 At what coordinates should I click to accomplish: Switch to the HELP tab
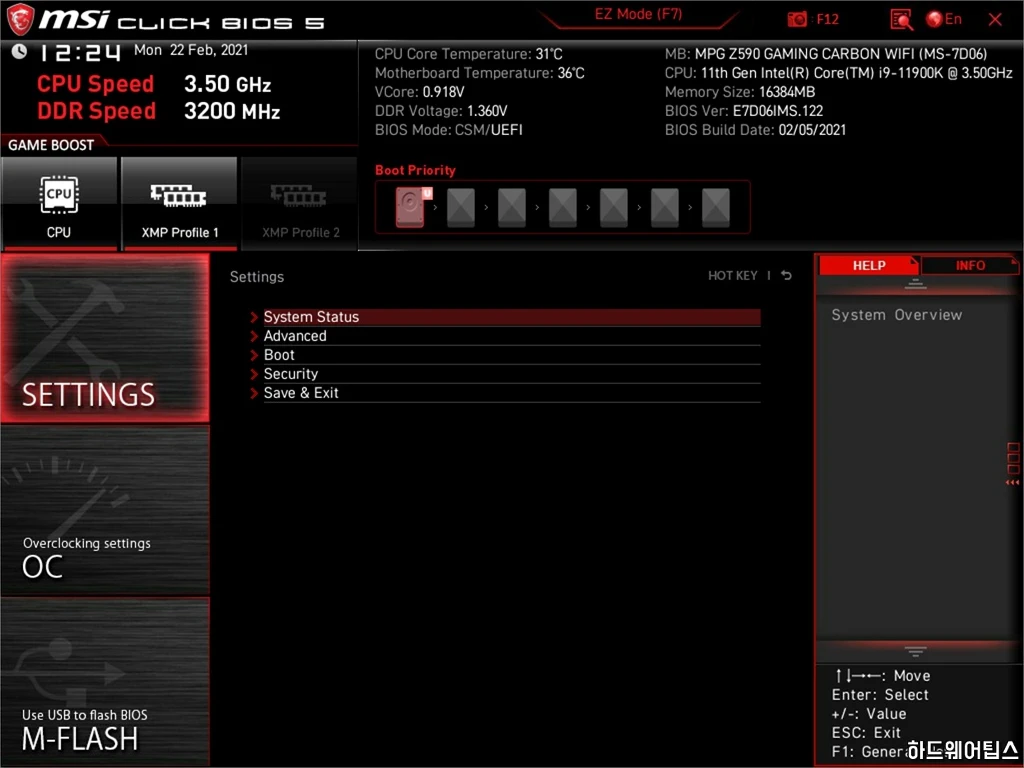pyautogui.click(x=869, y=265)
